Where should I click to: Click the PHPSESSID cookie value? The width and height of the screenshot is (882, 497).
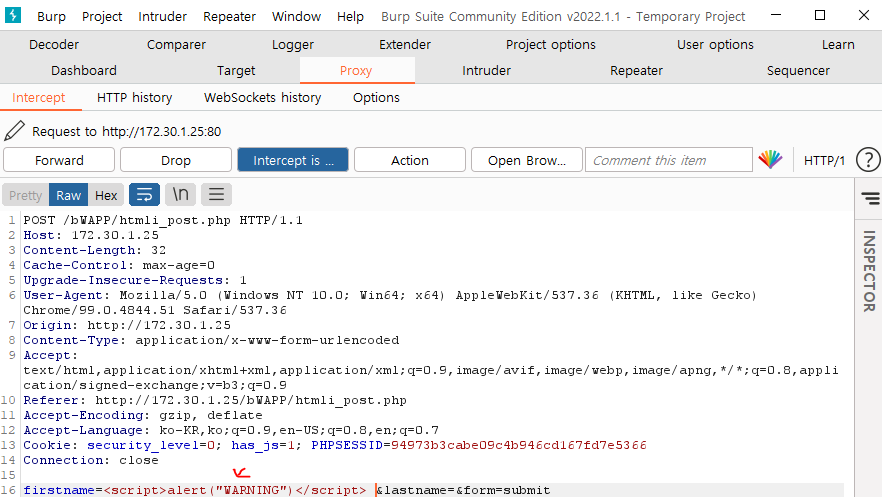point(519,445)
